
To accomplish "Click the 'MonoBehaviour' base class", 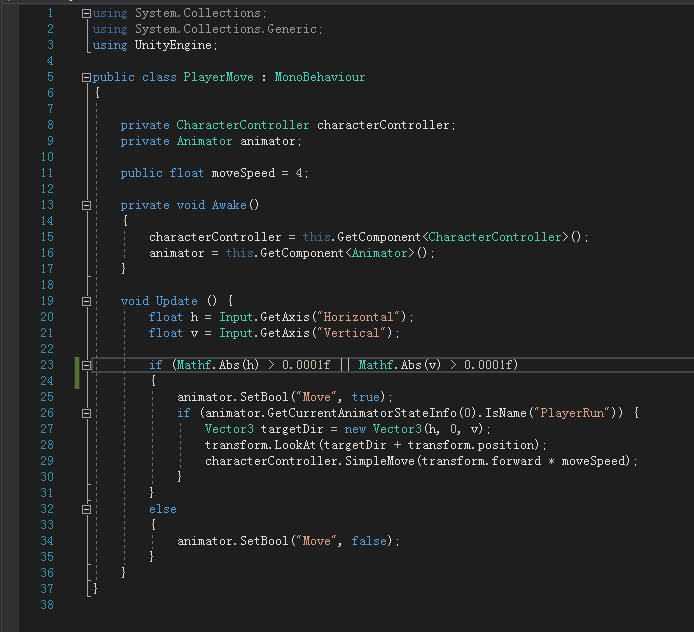I will [320, 77].
